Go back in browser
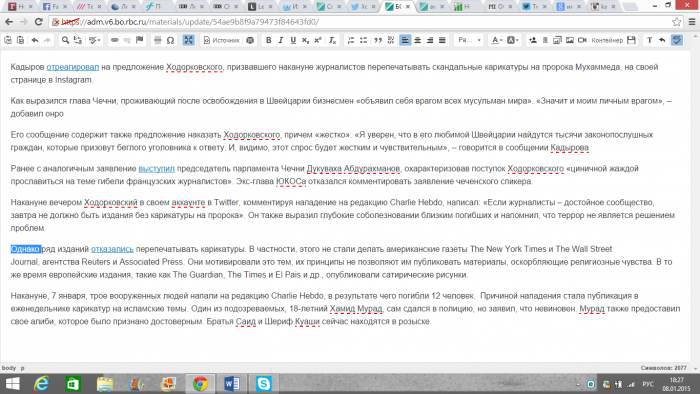This screenshot has width=700, height=394. 9,22
